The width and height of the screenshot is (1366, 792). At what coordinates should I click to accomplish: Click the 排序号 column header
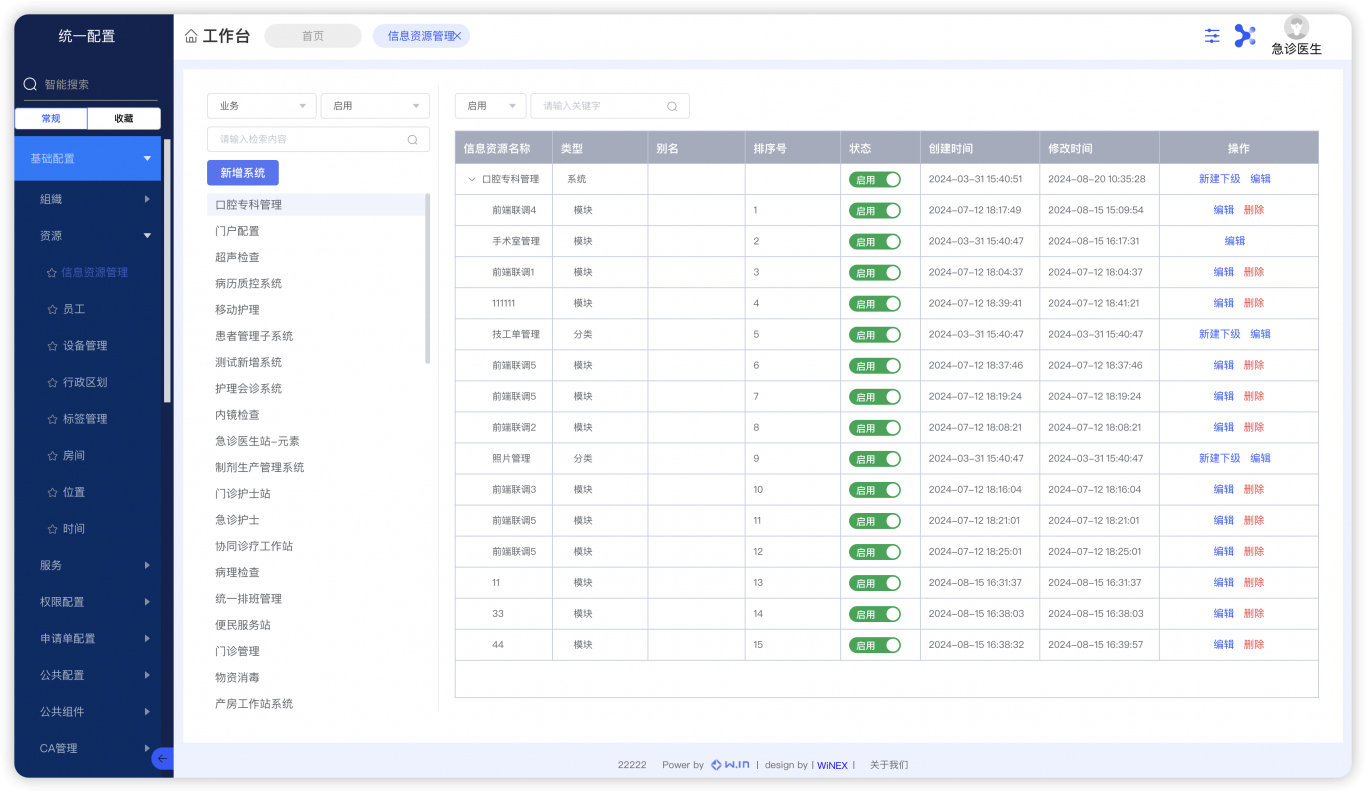click(793, 148)
